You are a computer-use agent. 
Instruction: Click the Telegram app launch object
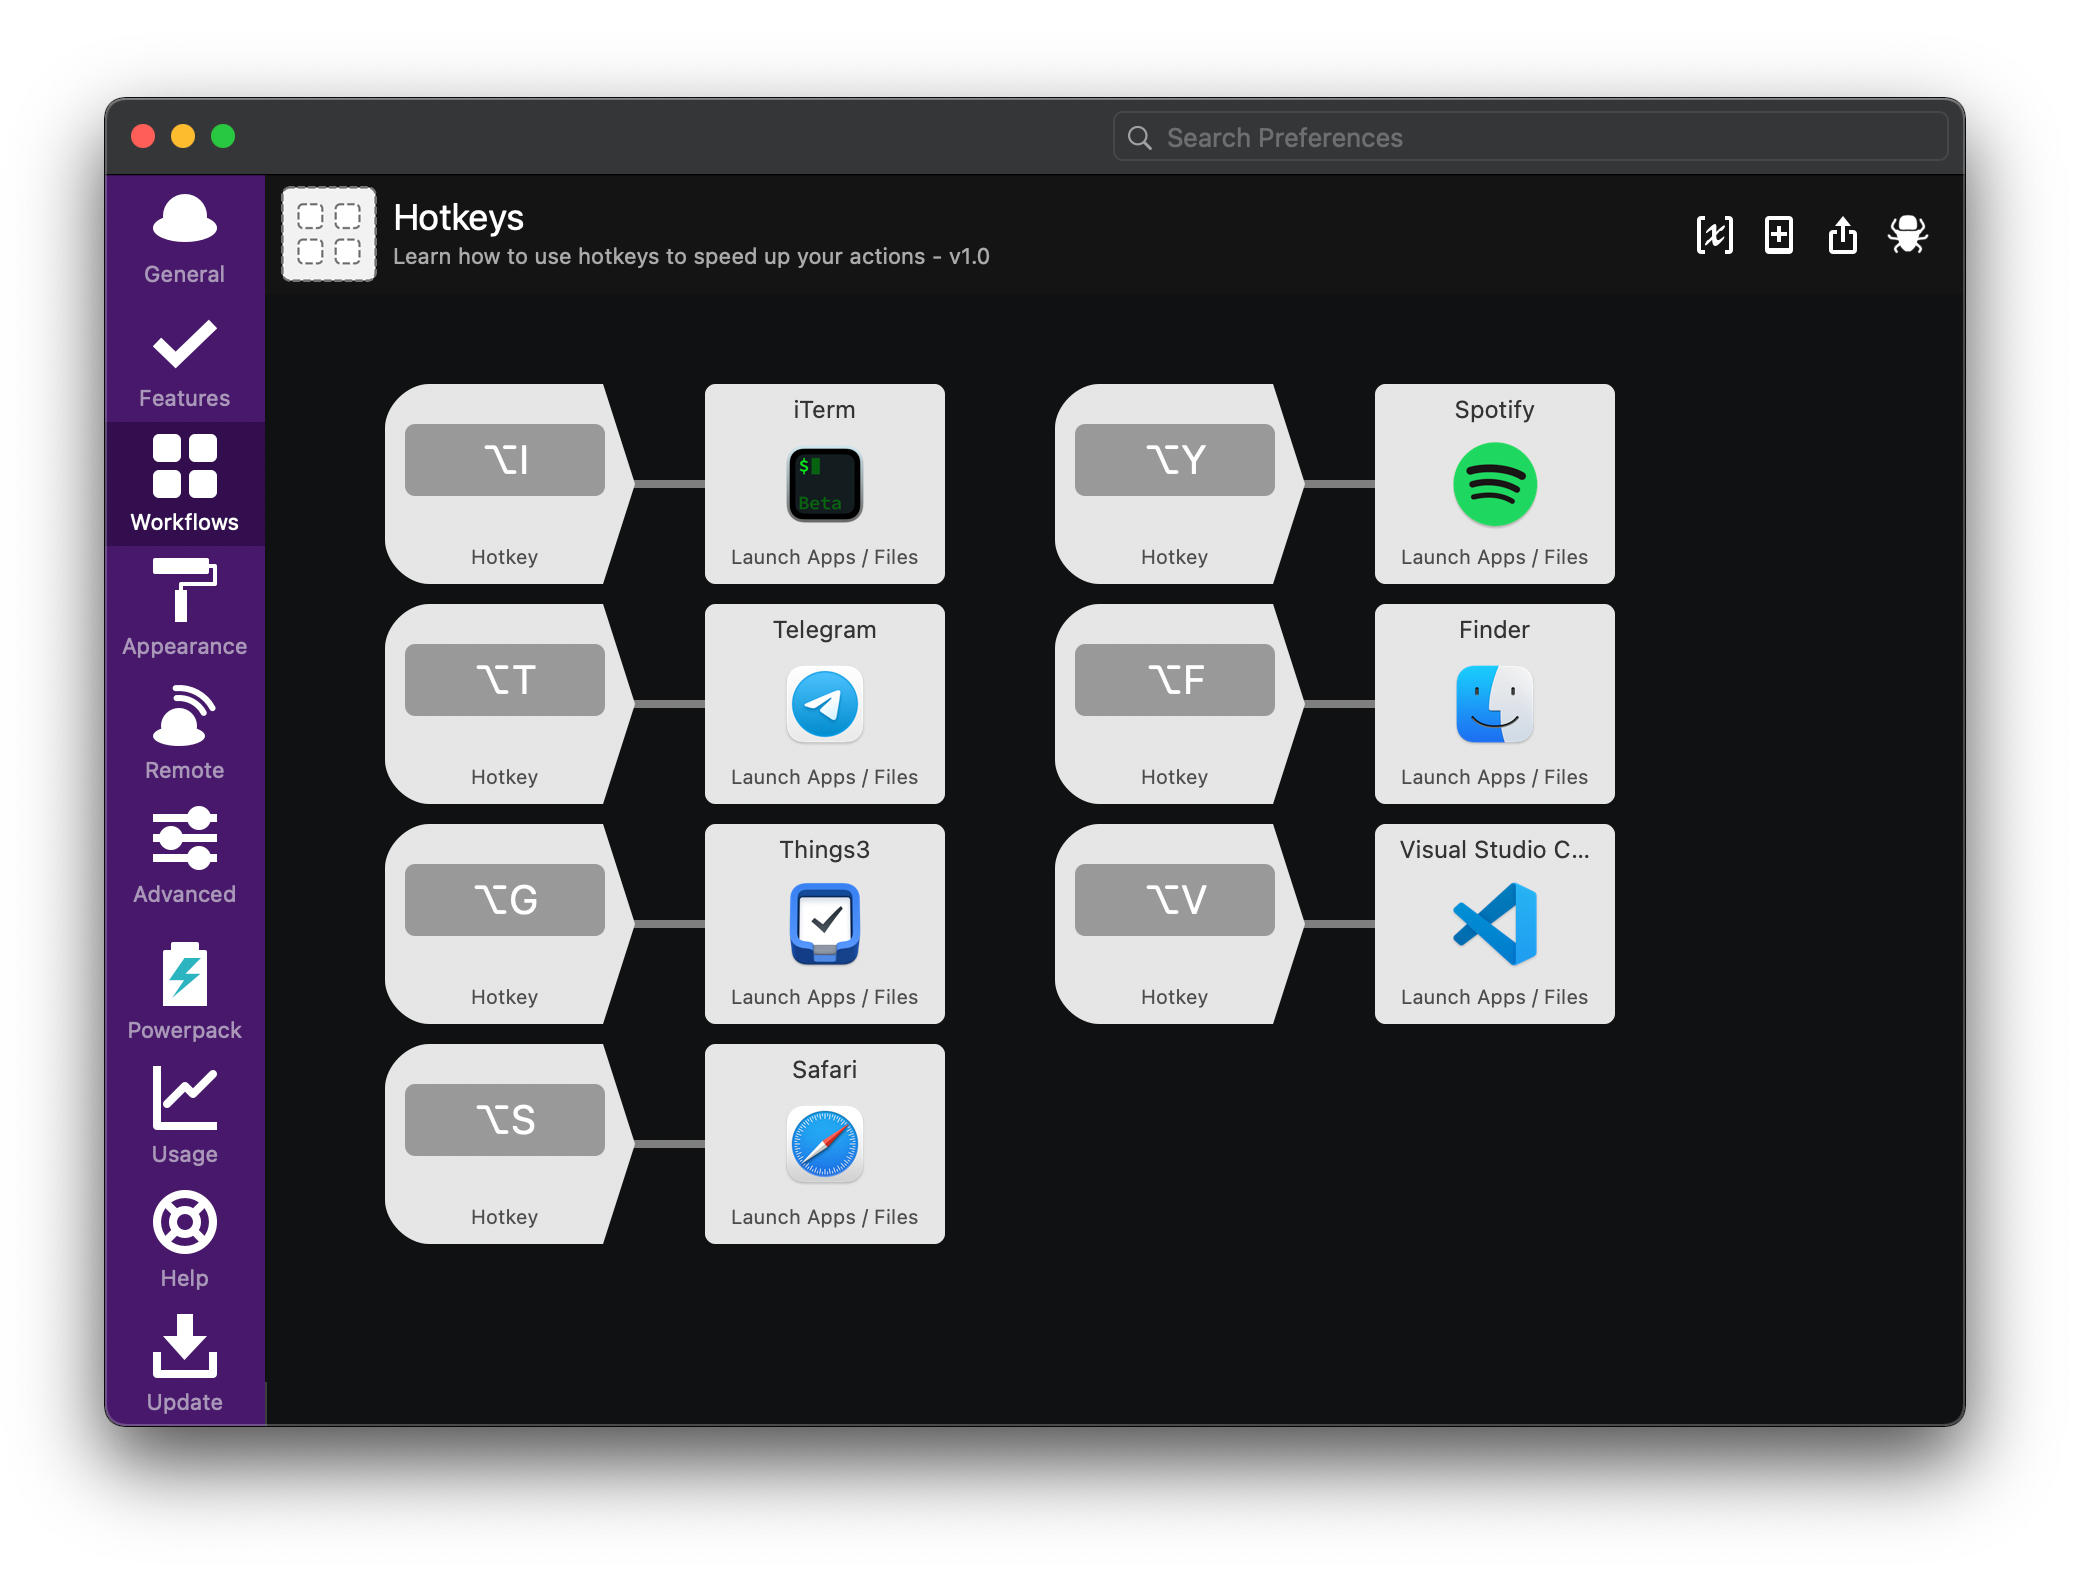tap(824, 704)
